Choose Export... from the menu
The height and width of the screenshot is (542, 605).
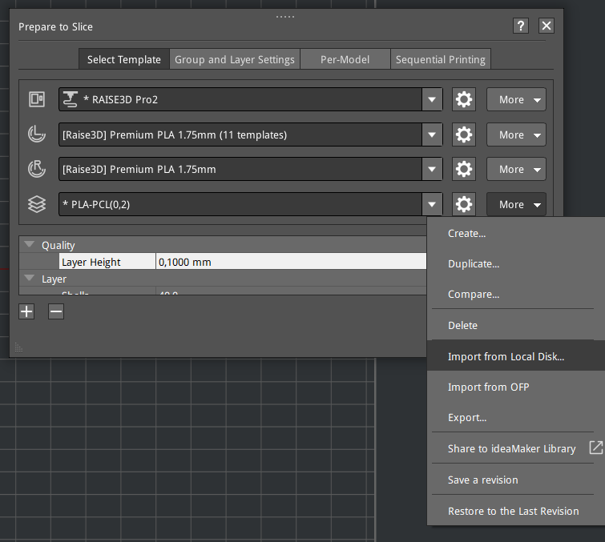pyautogui.click(x=516, y=417)
